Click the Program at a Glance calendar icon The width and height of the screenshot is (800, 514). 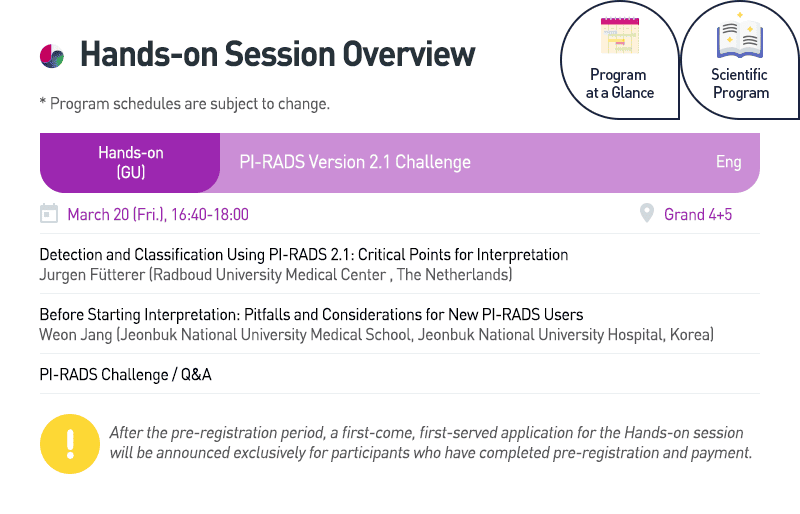[619, 37]
